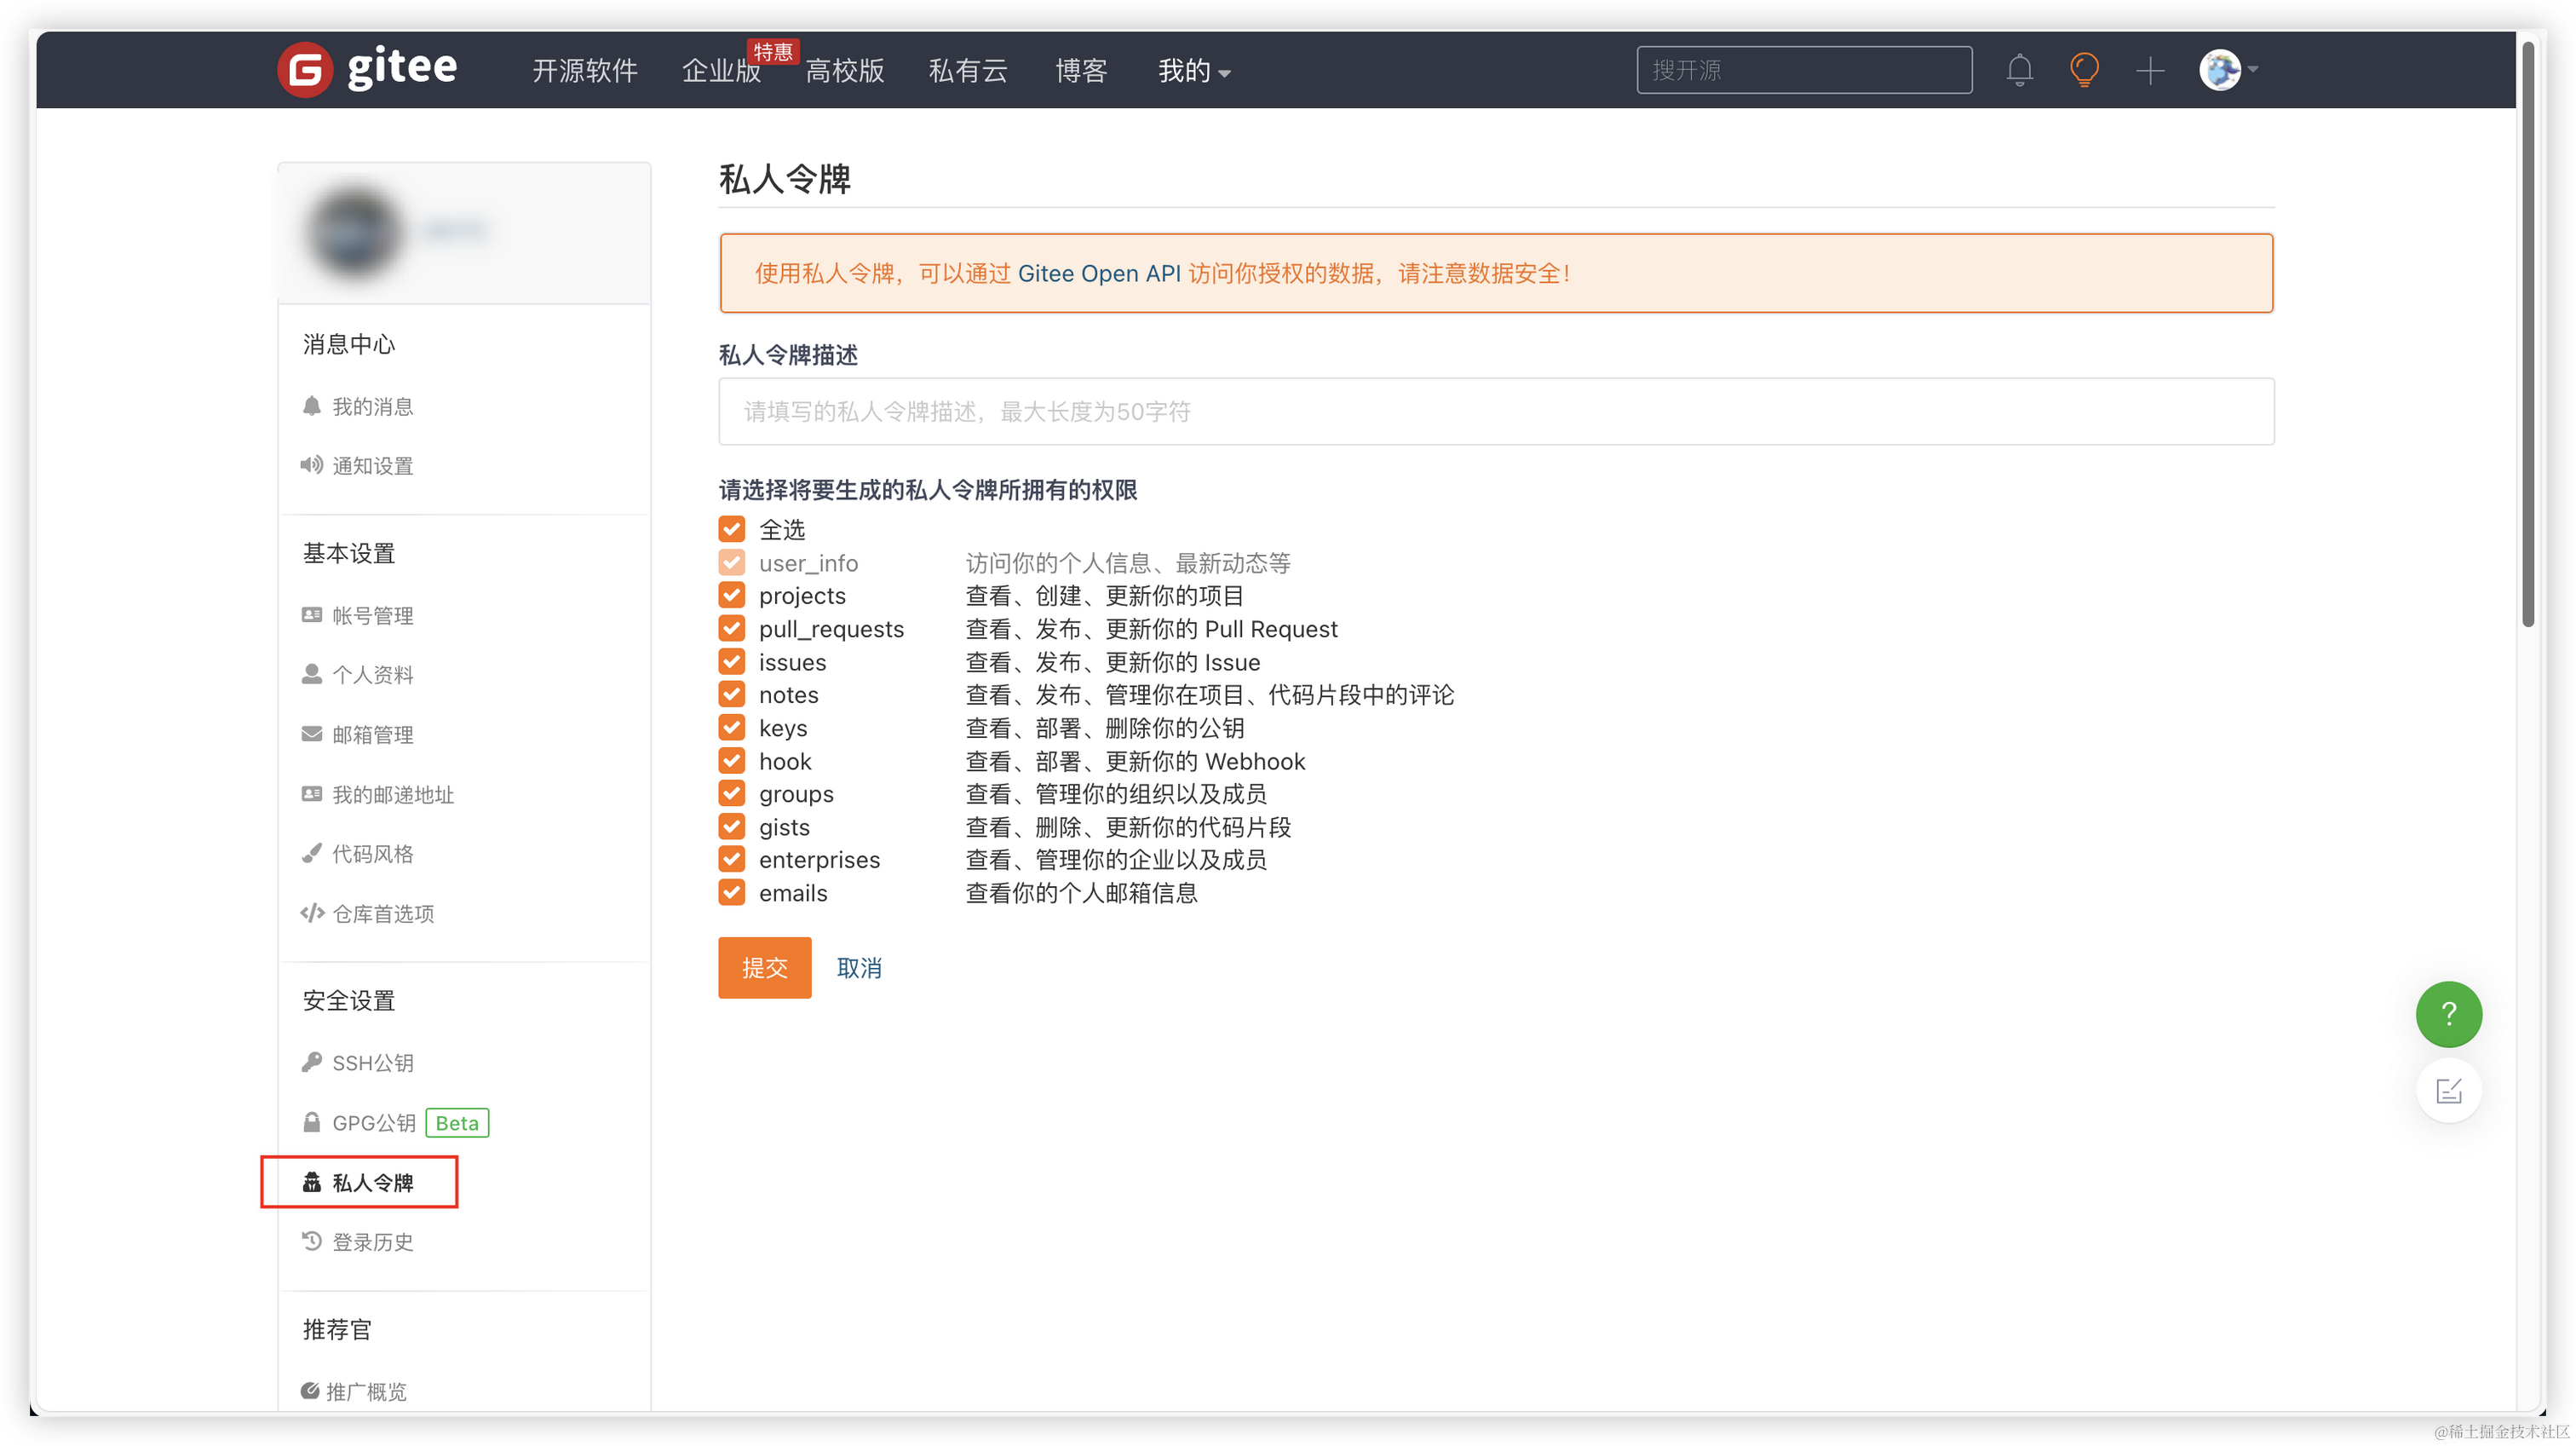This screenshot has width=2576, height=1446.
Task: Open SSH公钥 key settings
Action: point(372,1063)
